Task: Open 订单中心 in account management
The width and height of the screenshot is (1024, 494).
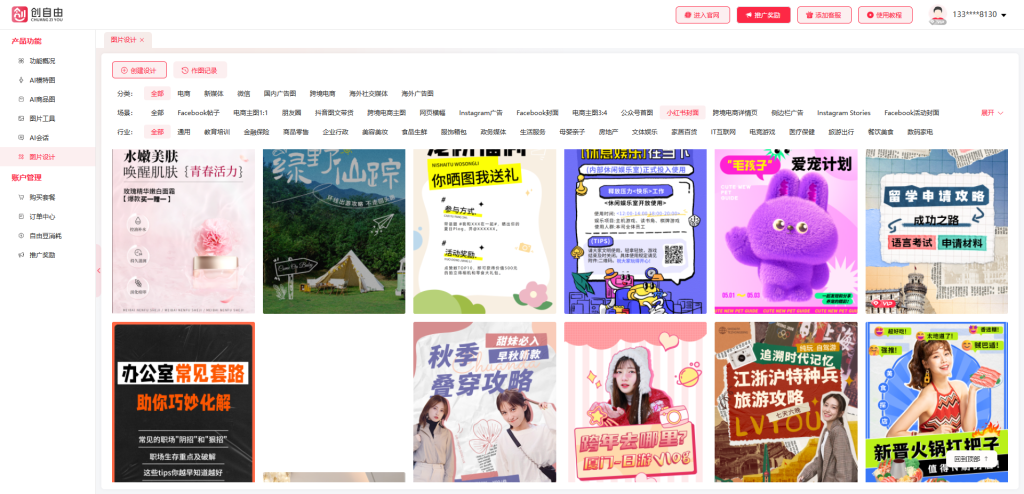Action: point(42,216)
